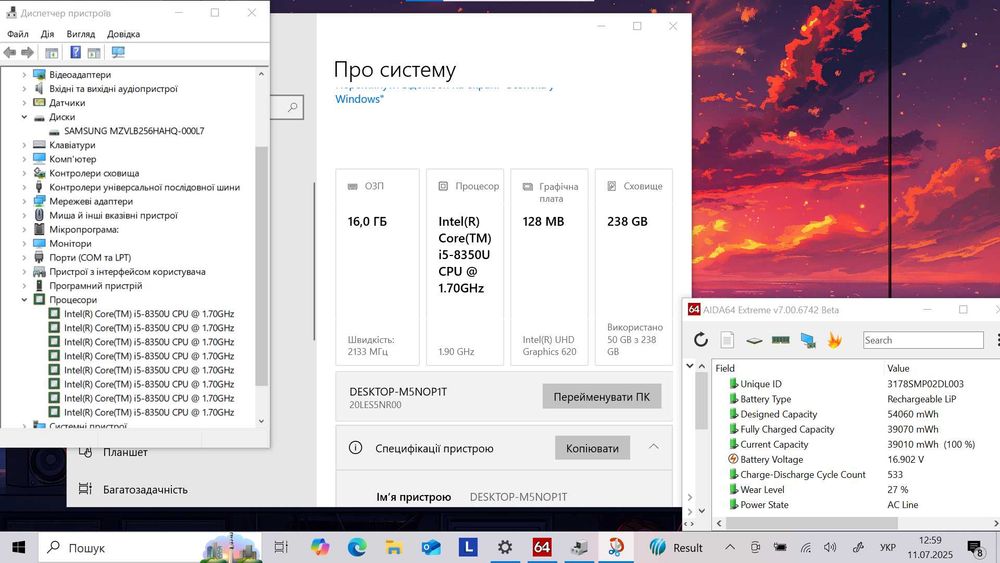This screenshot has height=563, width=1000.
Task: Click the Back arrow in Device Manager toolbar
Action: tap(10, 52)
